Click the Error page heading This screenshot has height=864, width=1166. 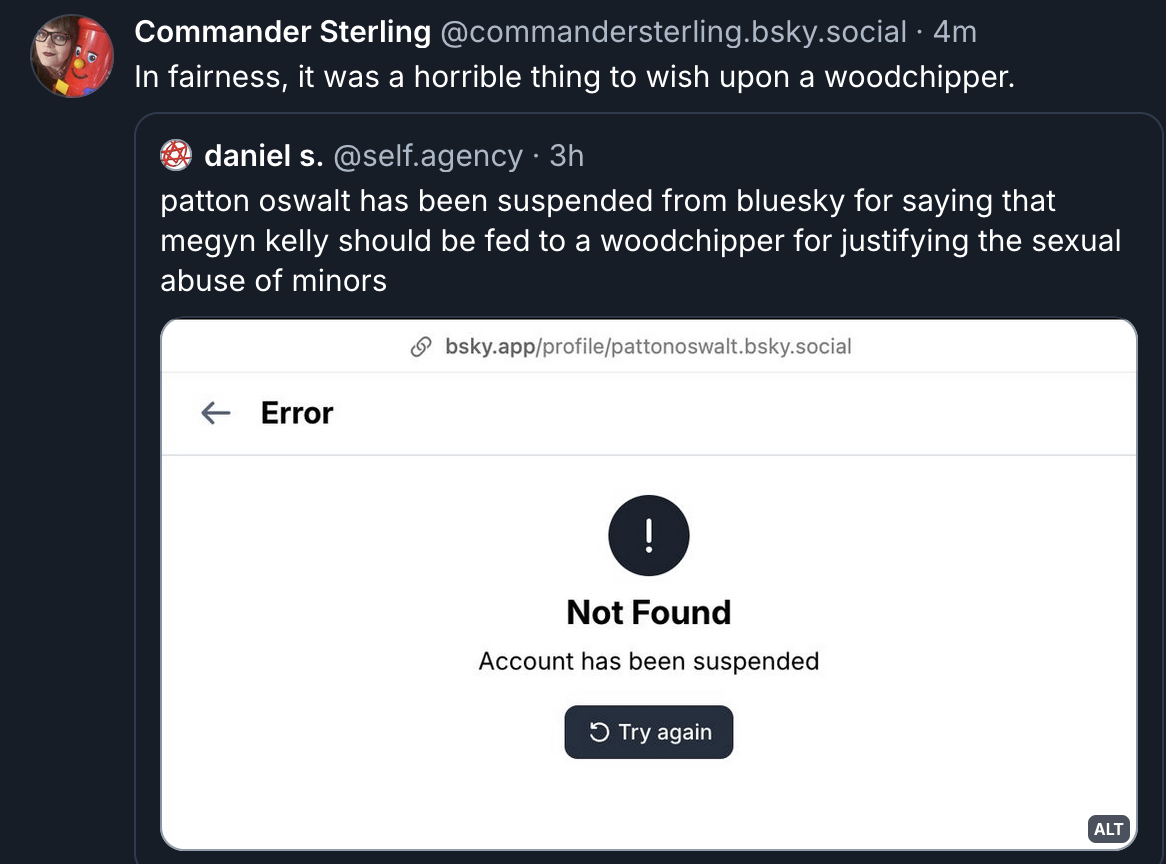tap(297, 413)
